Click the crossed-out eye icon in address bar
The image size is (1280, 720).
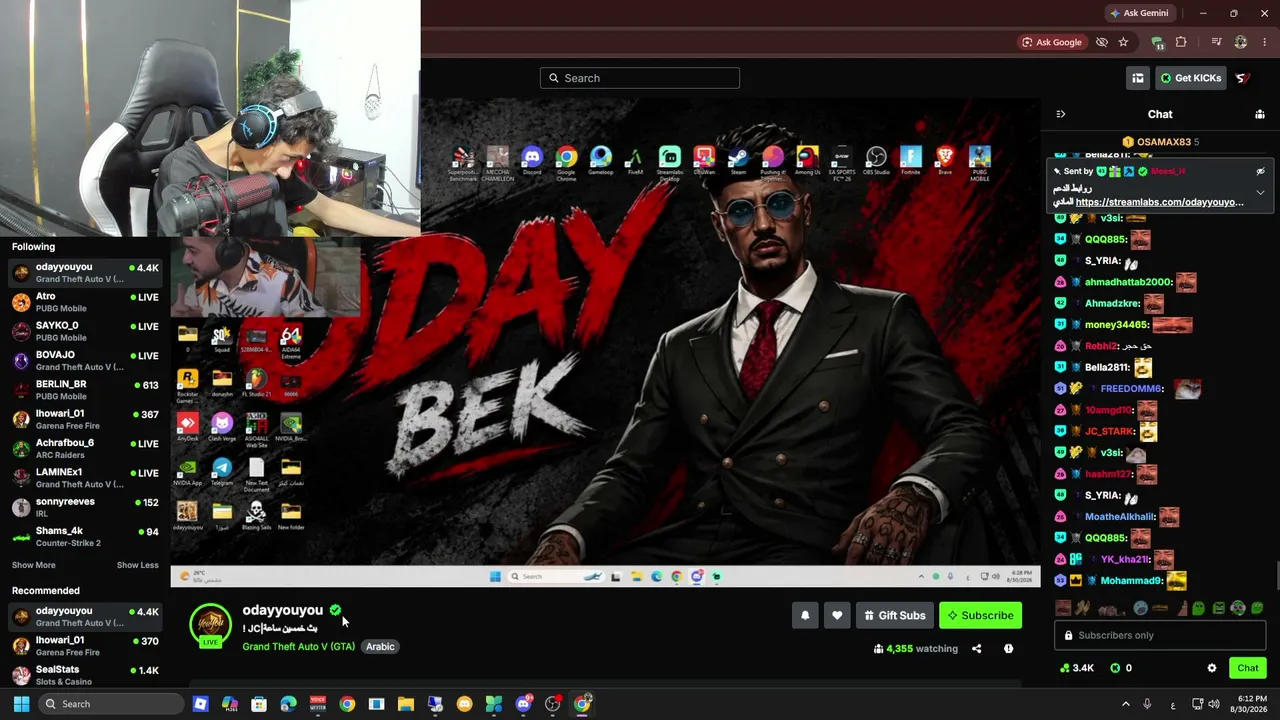click(x=1101, y=42)
